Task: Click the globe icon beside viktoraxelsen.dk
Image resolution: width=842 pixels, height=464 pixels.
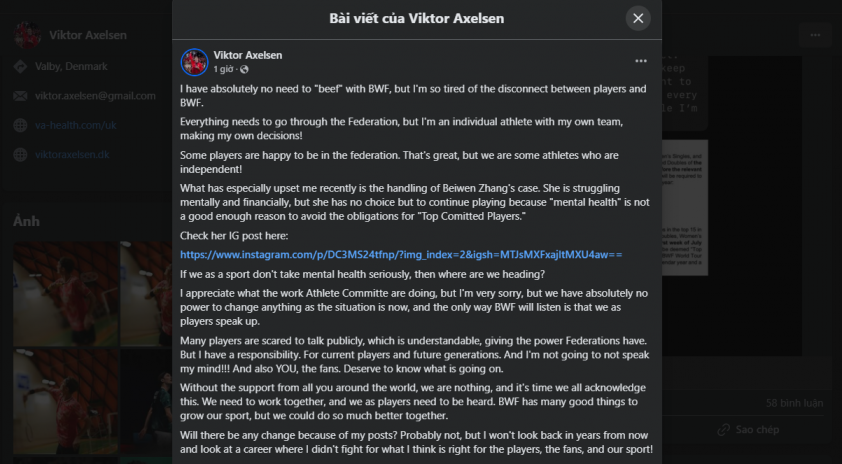Action: (x=20, y=155)
